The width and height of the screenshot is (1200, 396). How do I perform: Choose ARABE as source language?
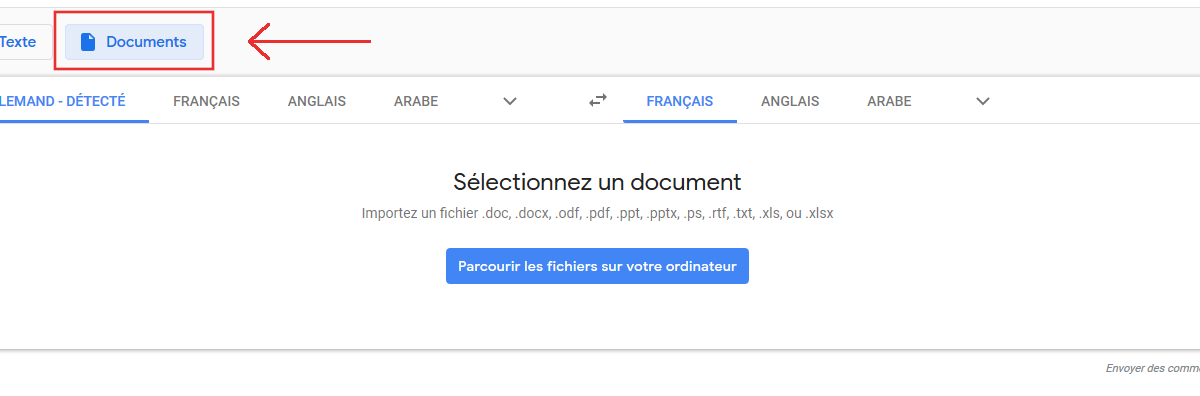tap(416, 101)
